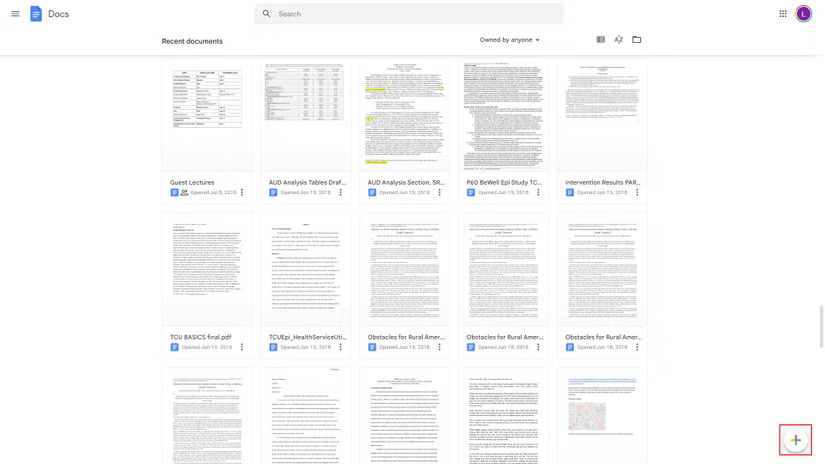Screen dimensions: 825x464
Task: Click the page vertical scrollbar
Action: 821,327
